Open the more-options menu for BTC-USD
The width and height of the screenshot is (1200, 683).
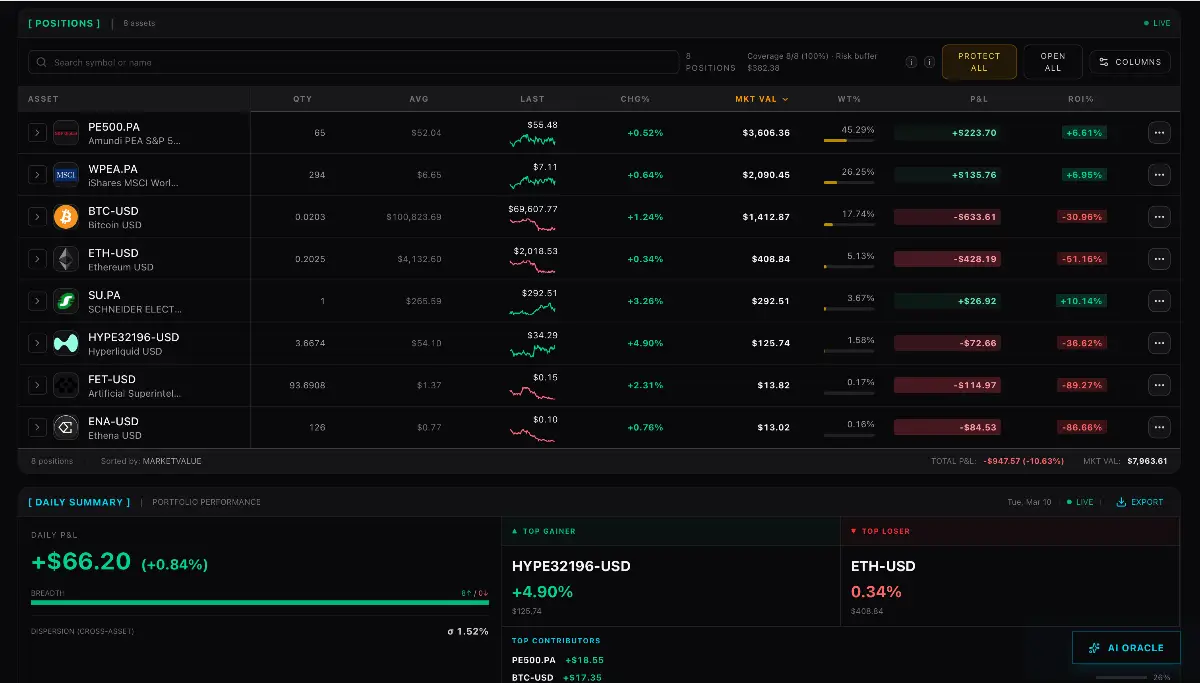[1159, 217]
